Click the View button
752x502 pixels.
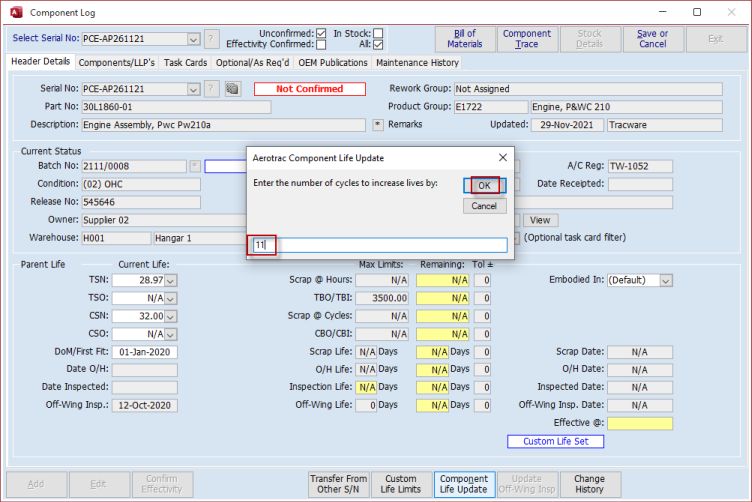(540, 220)
